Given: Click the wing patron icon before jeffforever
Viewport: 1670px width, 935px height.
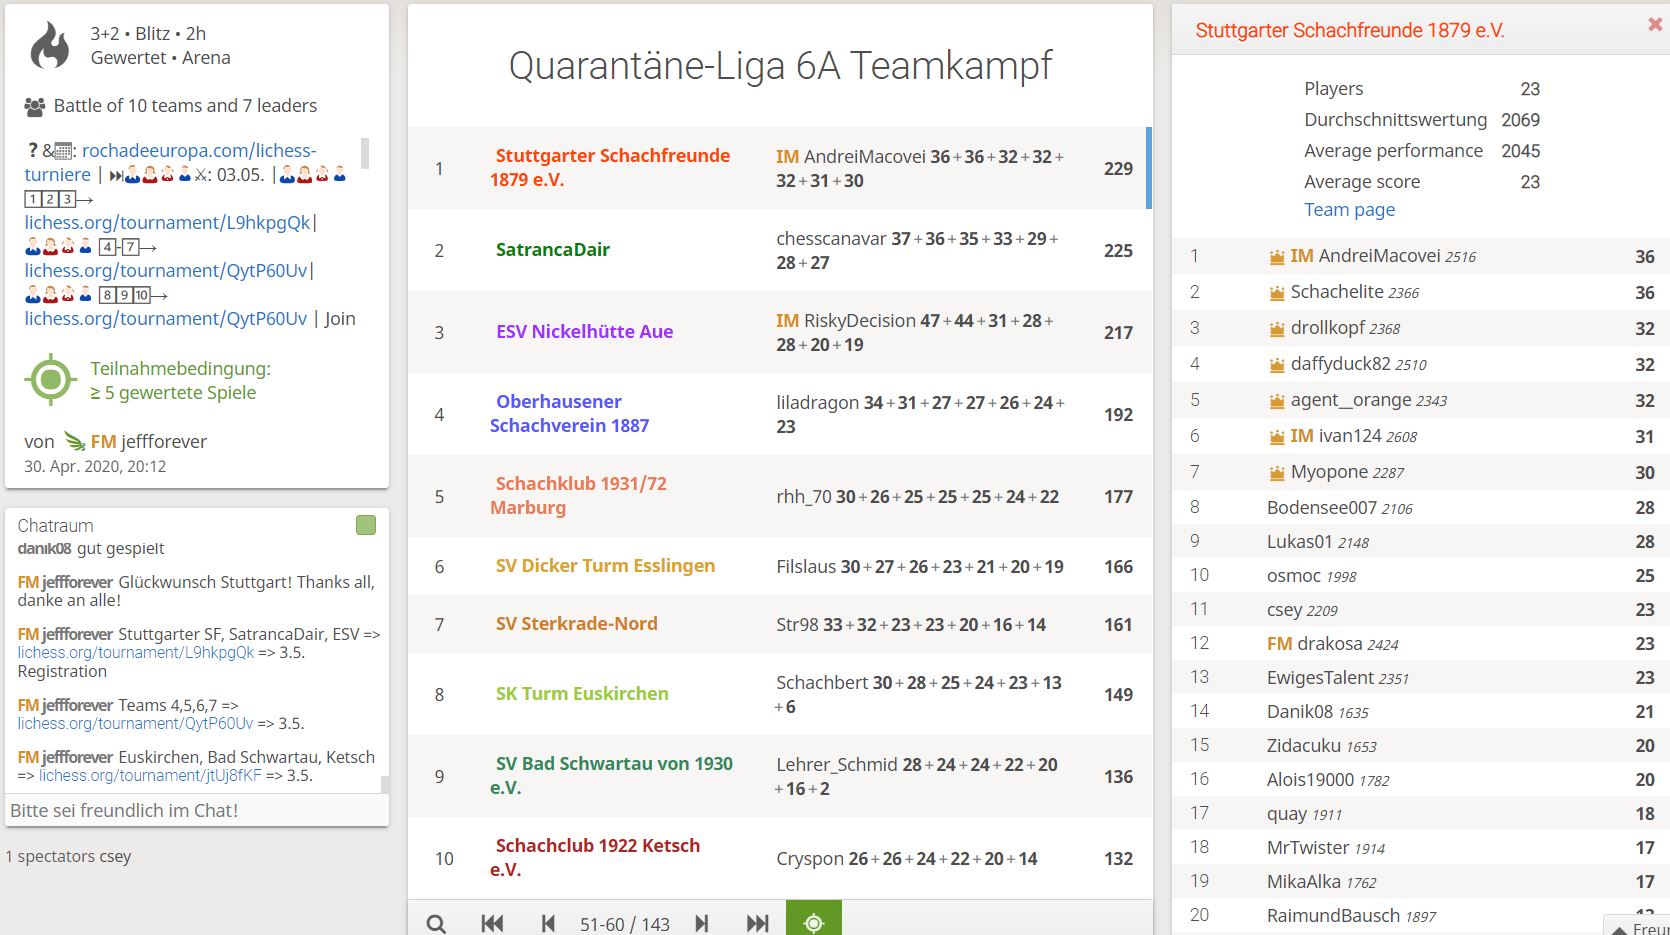Looking at the screenshot, I should [75, 441].
